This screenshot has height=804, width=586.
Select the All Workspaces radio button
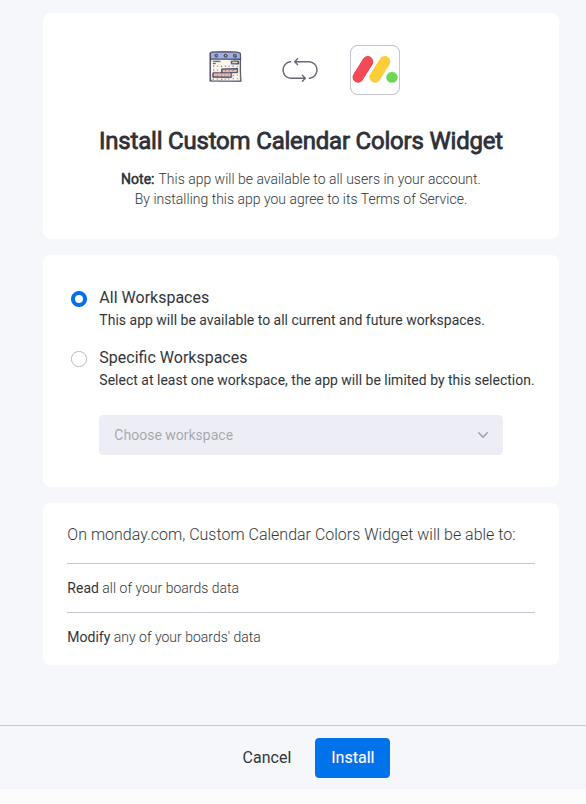coord(79,298)
